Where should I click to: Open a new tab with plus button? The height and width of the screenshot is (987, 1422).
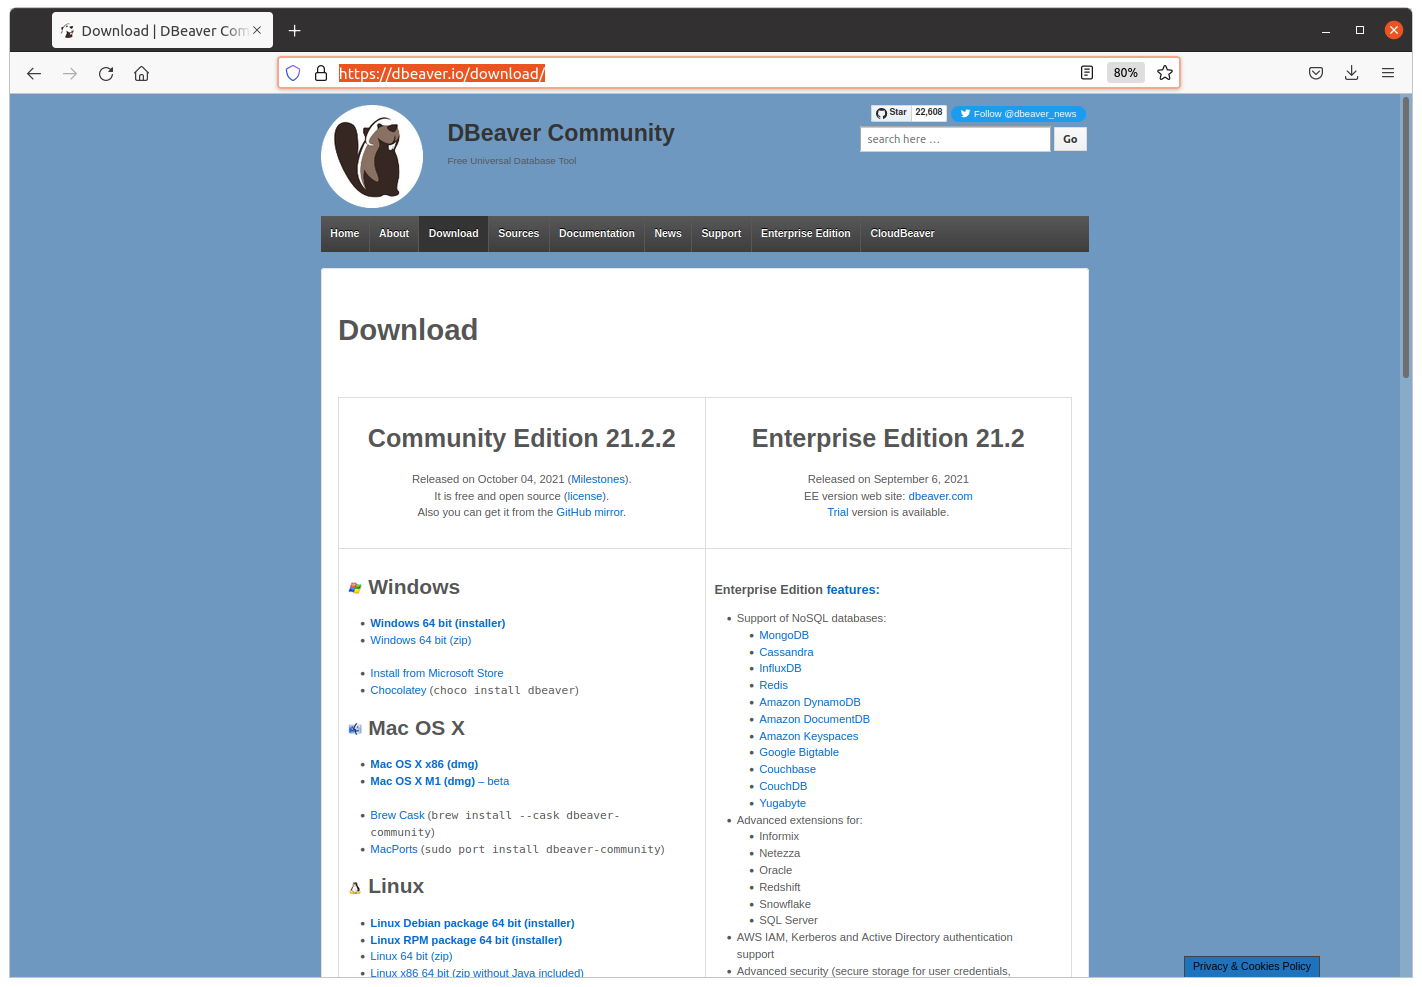pos(295,31)
